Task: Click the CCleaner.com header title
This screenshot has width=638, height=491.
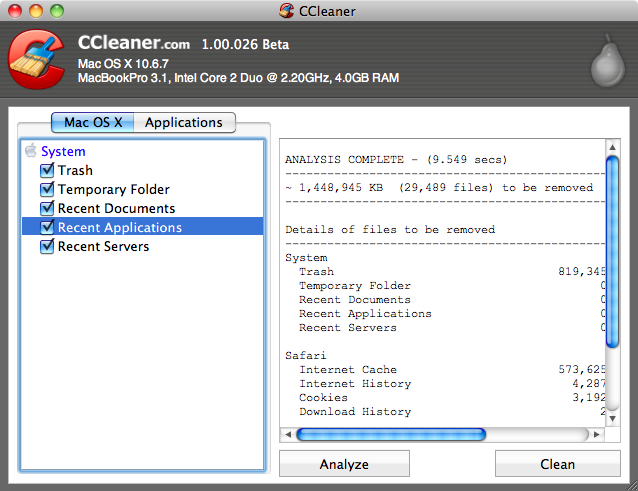Action: click(134, 43)
